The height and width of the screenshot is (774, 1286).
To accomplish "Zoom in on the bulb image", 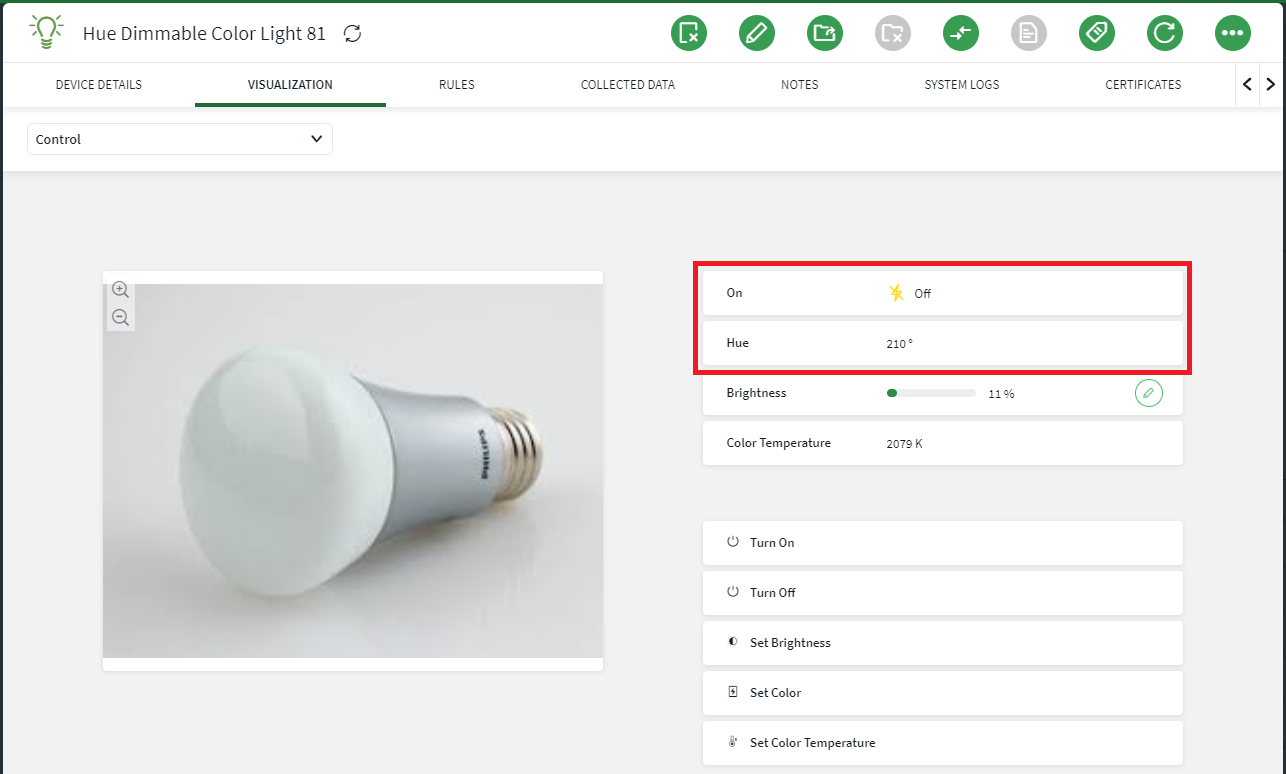I will point(120,290).
